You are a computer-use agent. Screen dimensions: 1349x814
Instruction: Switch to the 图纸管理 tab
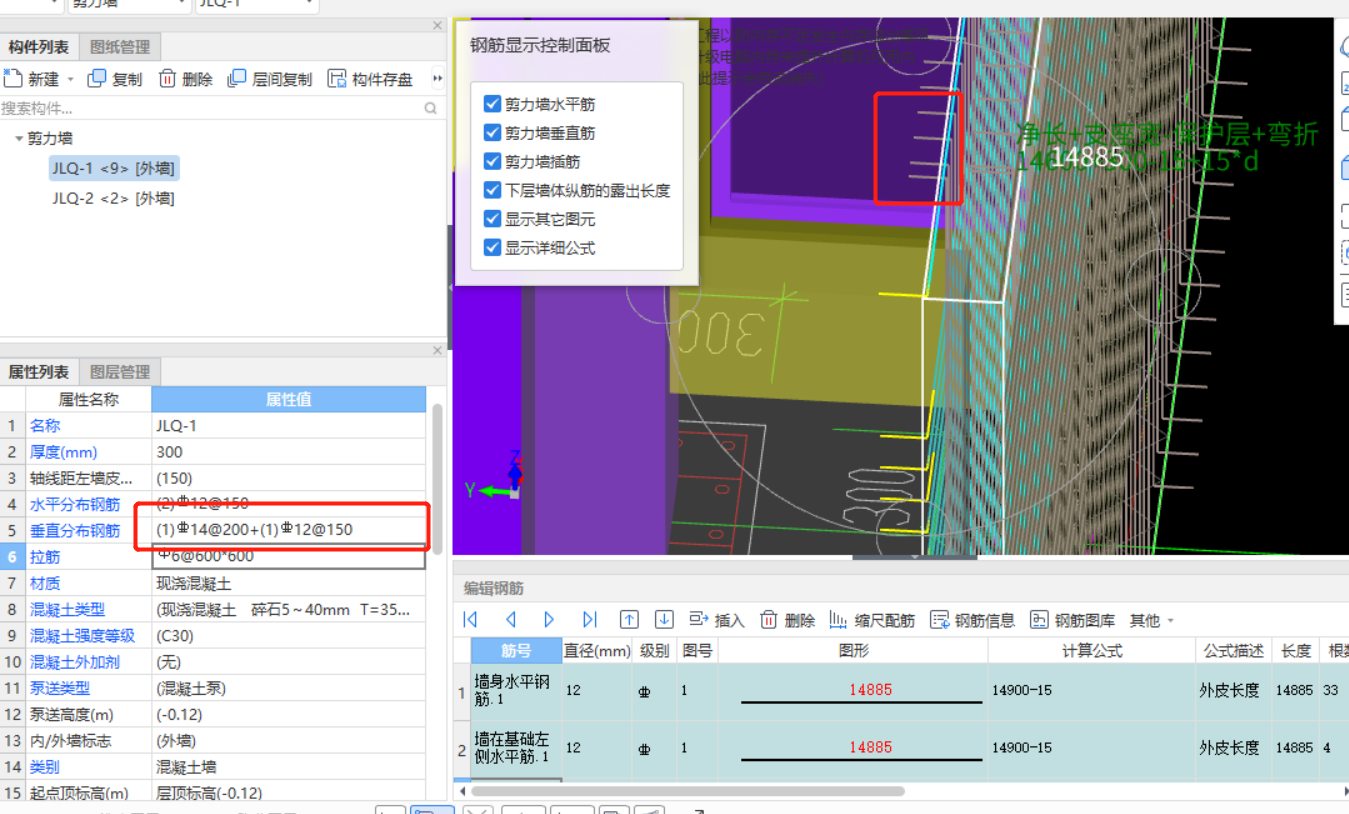120,47
